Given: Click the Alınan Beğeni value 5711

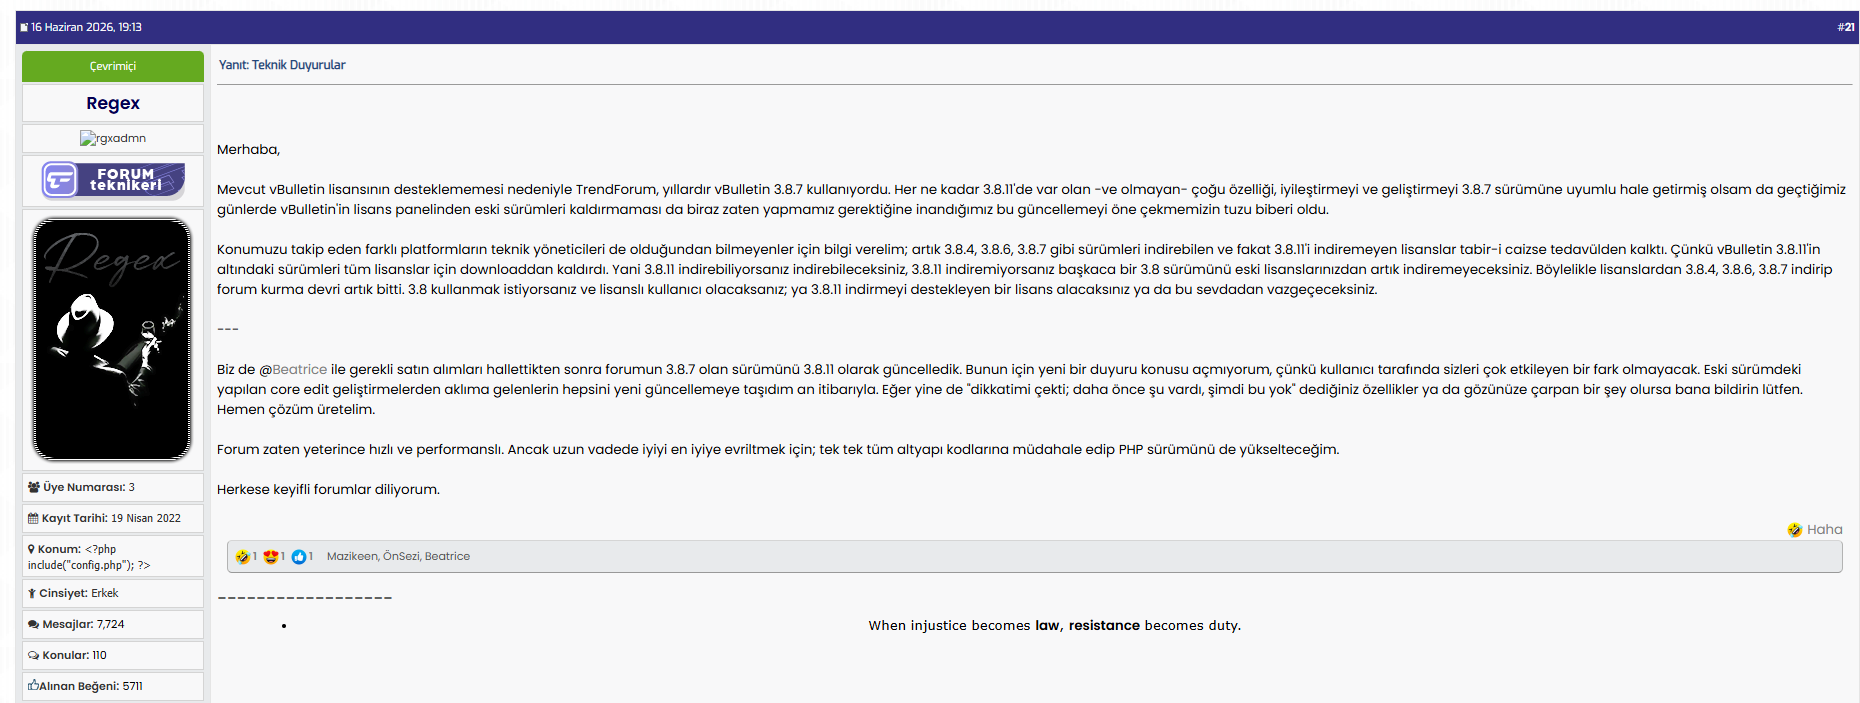Looking at the screenshot, I should pos(132,686).
